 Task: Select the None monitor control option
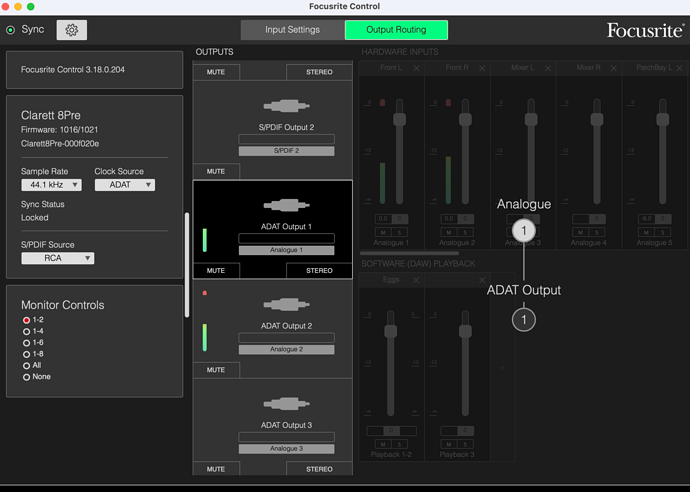tap(26, 377)
